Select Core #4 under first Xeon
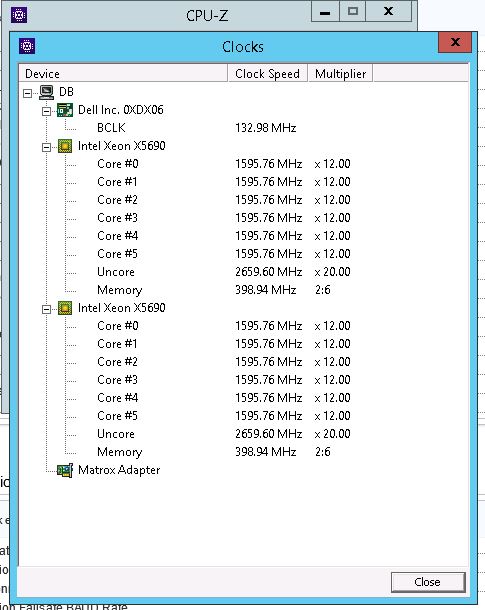The width and height of the screenshot is (485, 610). pyautogui.click(x=118, y=236)
